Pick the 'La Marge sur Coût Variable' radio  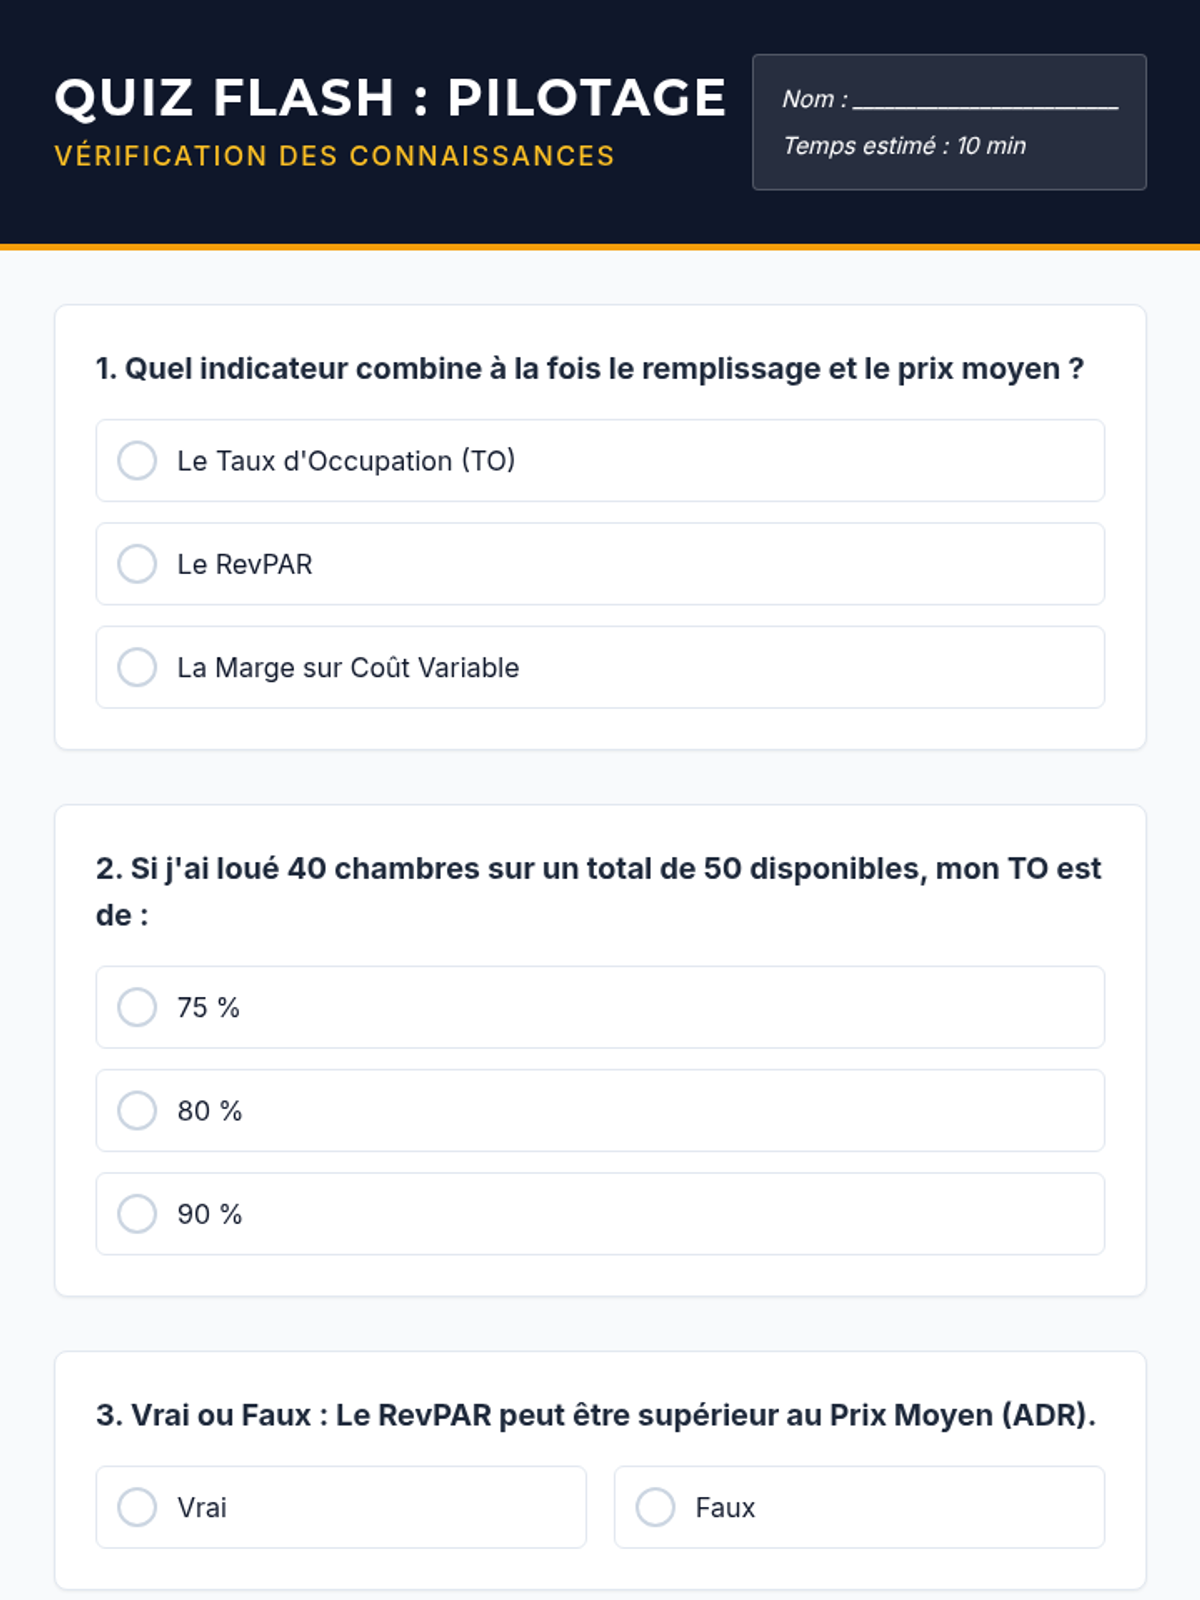(137, 667)
